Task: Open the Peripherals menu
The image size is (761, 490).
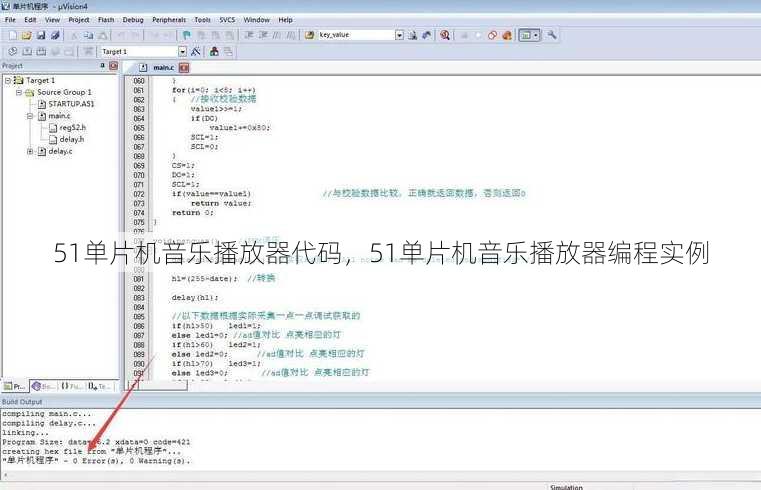Action: [169, 20]
